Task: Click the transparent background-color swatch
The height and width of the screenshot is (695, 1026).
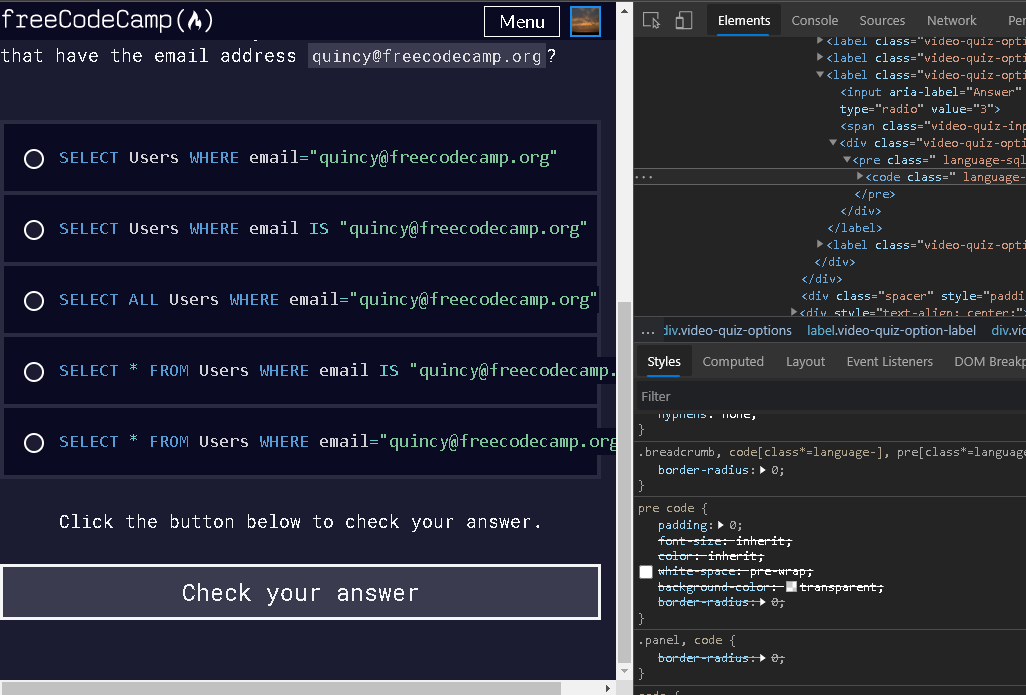Action: [791, 587]
